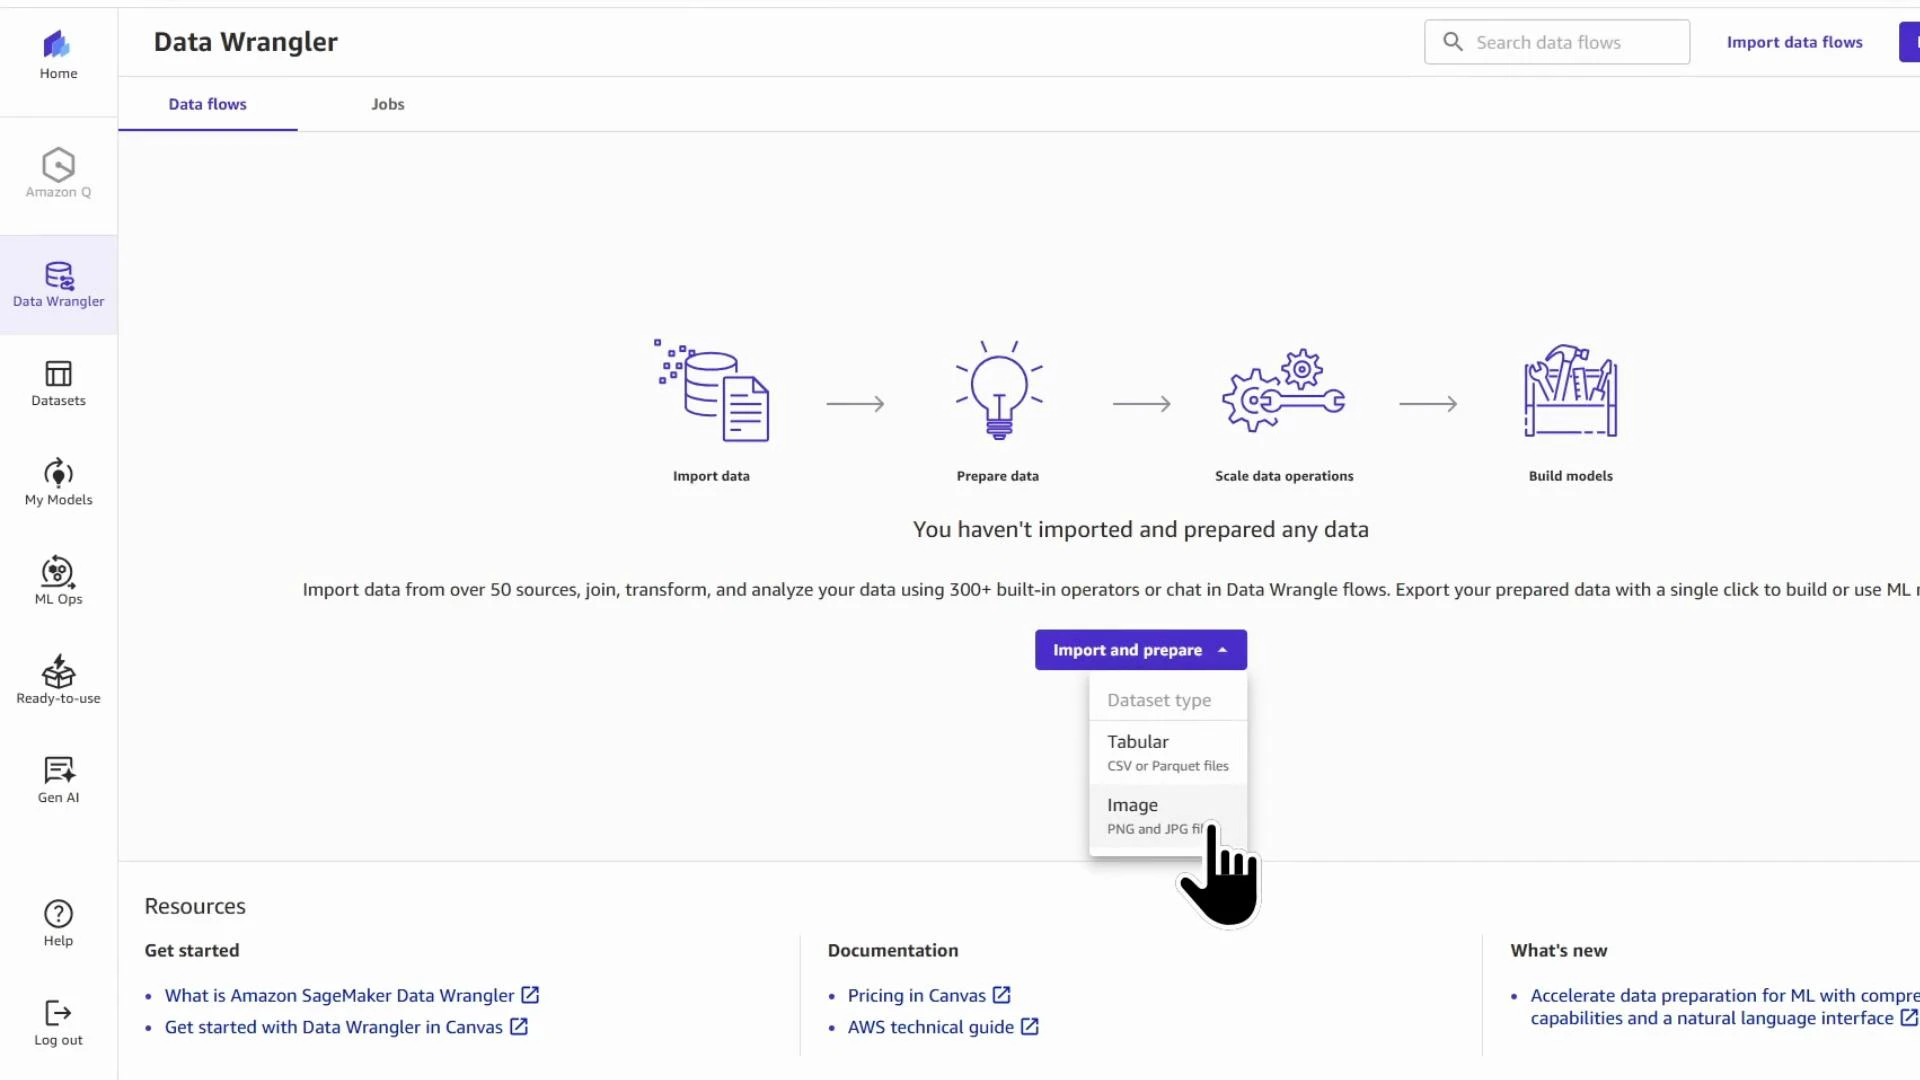1920x1080 pixels.
Task: Open the Help panel
Action: [x=57, y=922]
